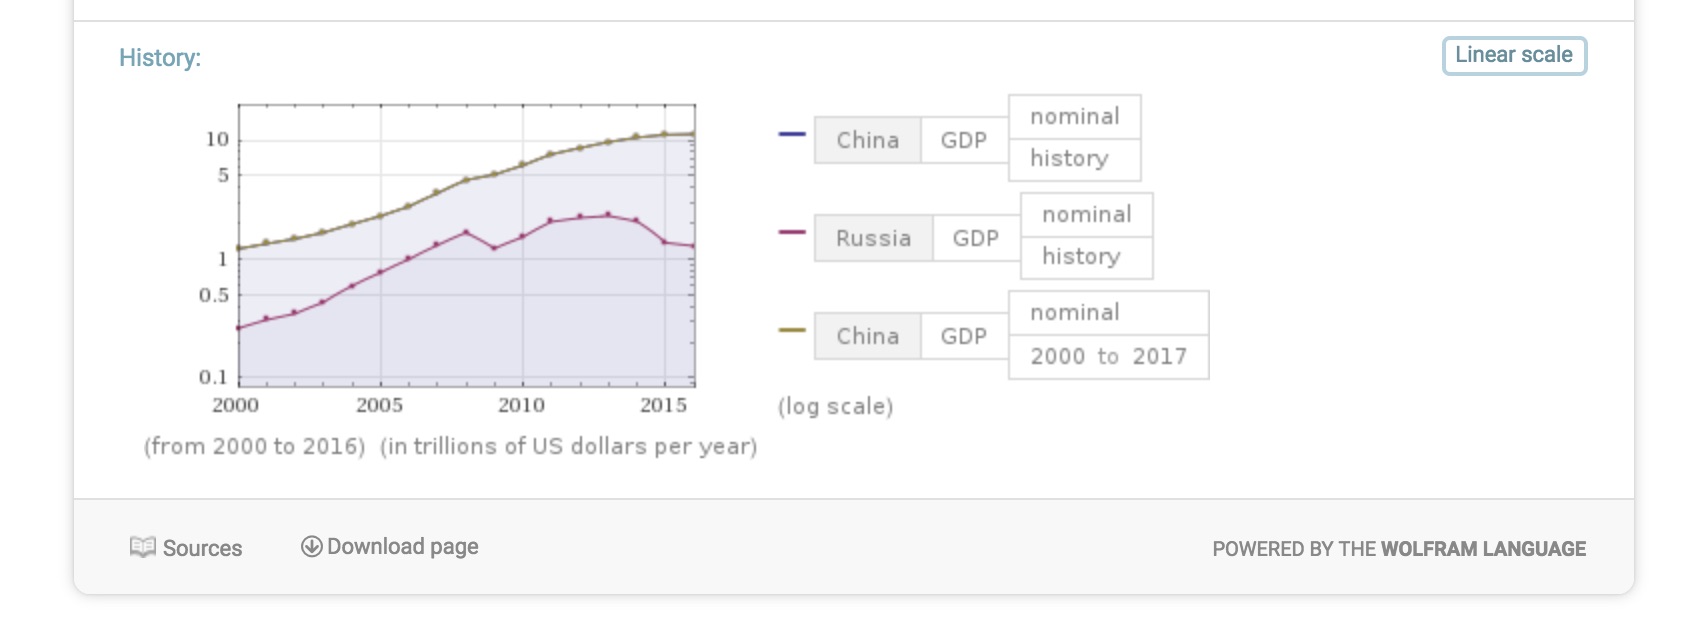Image resolution: width=1698 pixels, height=638 pixels.
Task: Click the olive China GDP 2000–2017 legend line
Action: click(792, 329)
